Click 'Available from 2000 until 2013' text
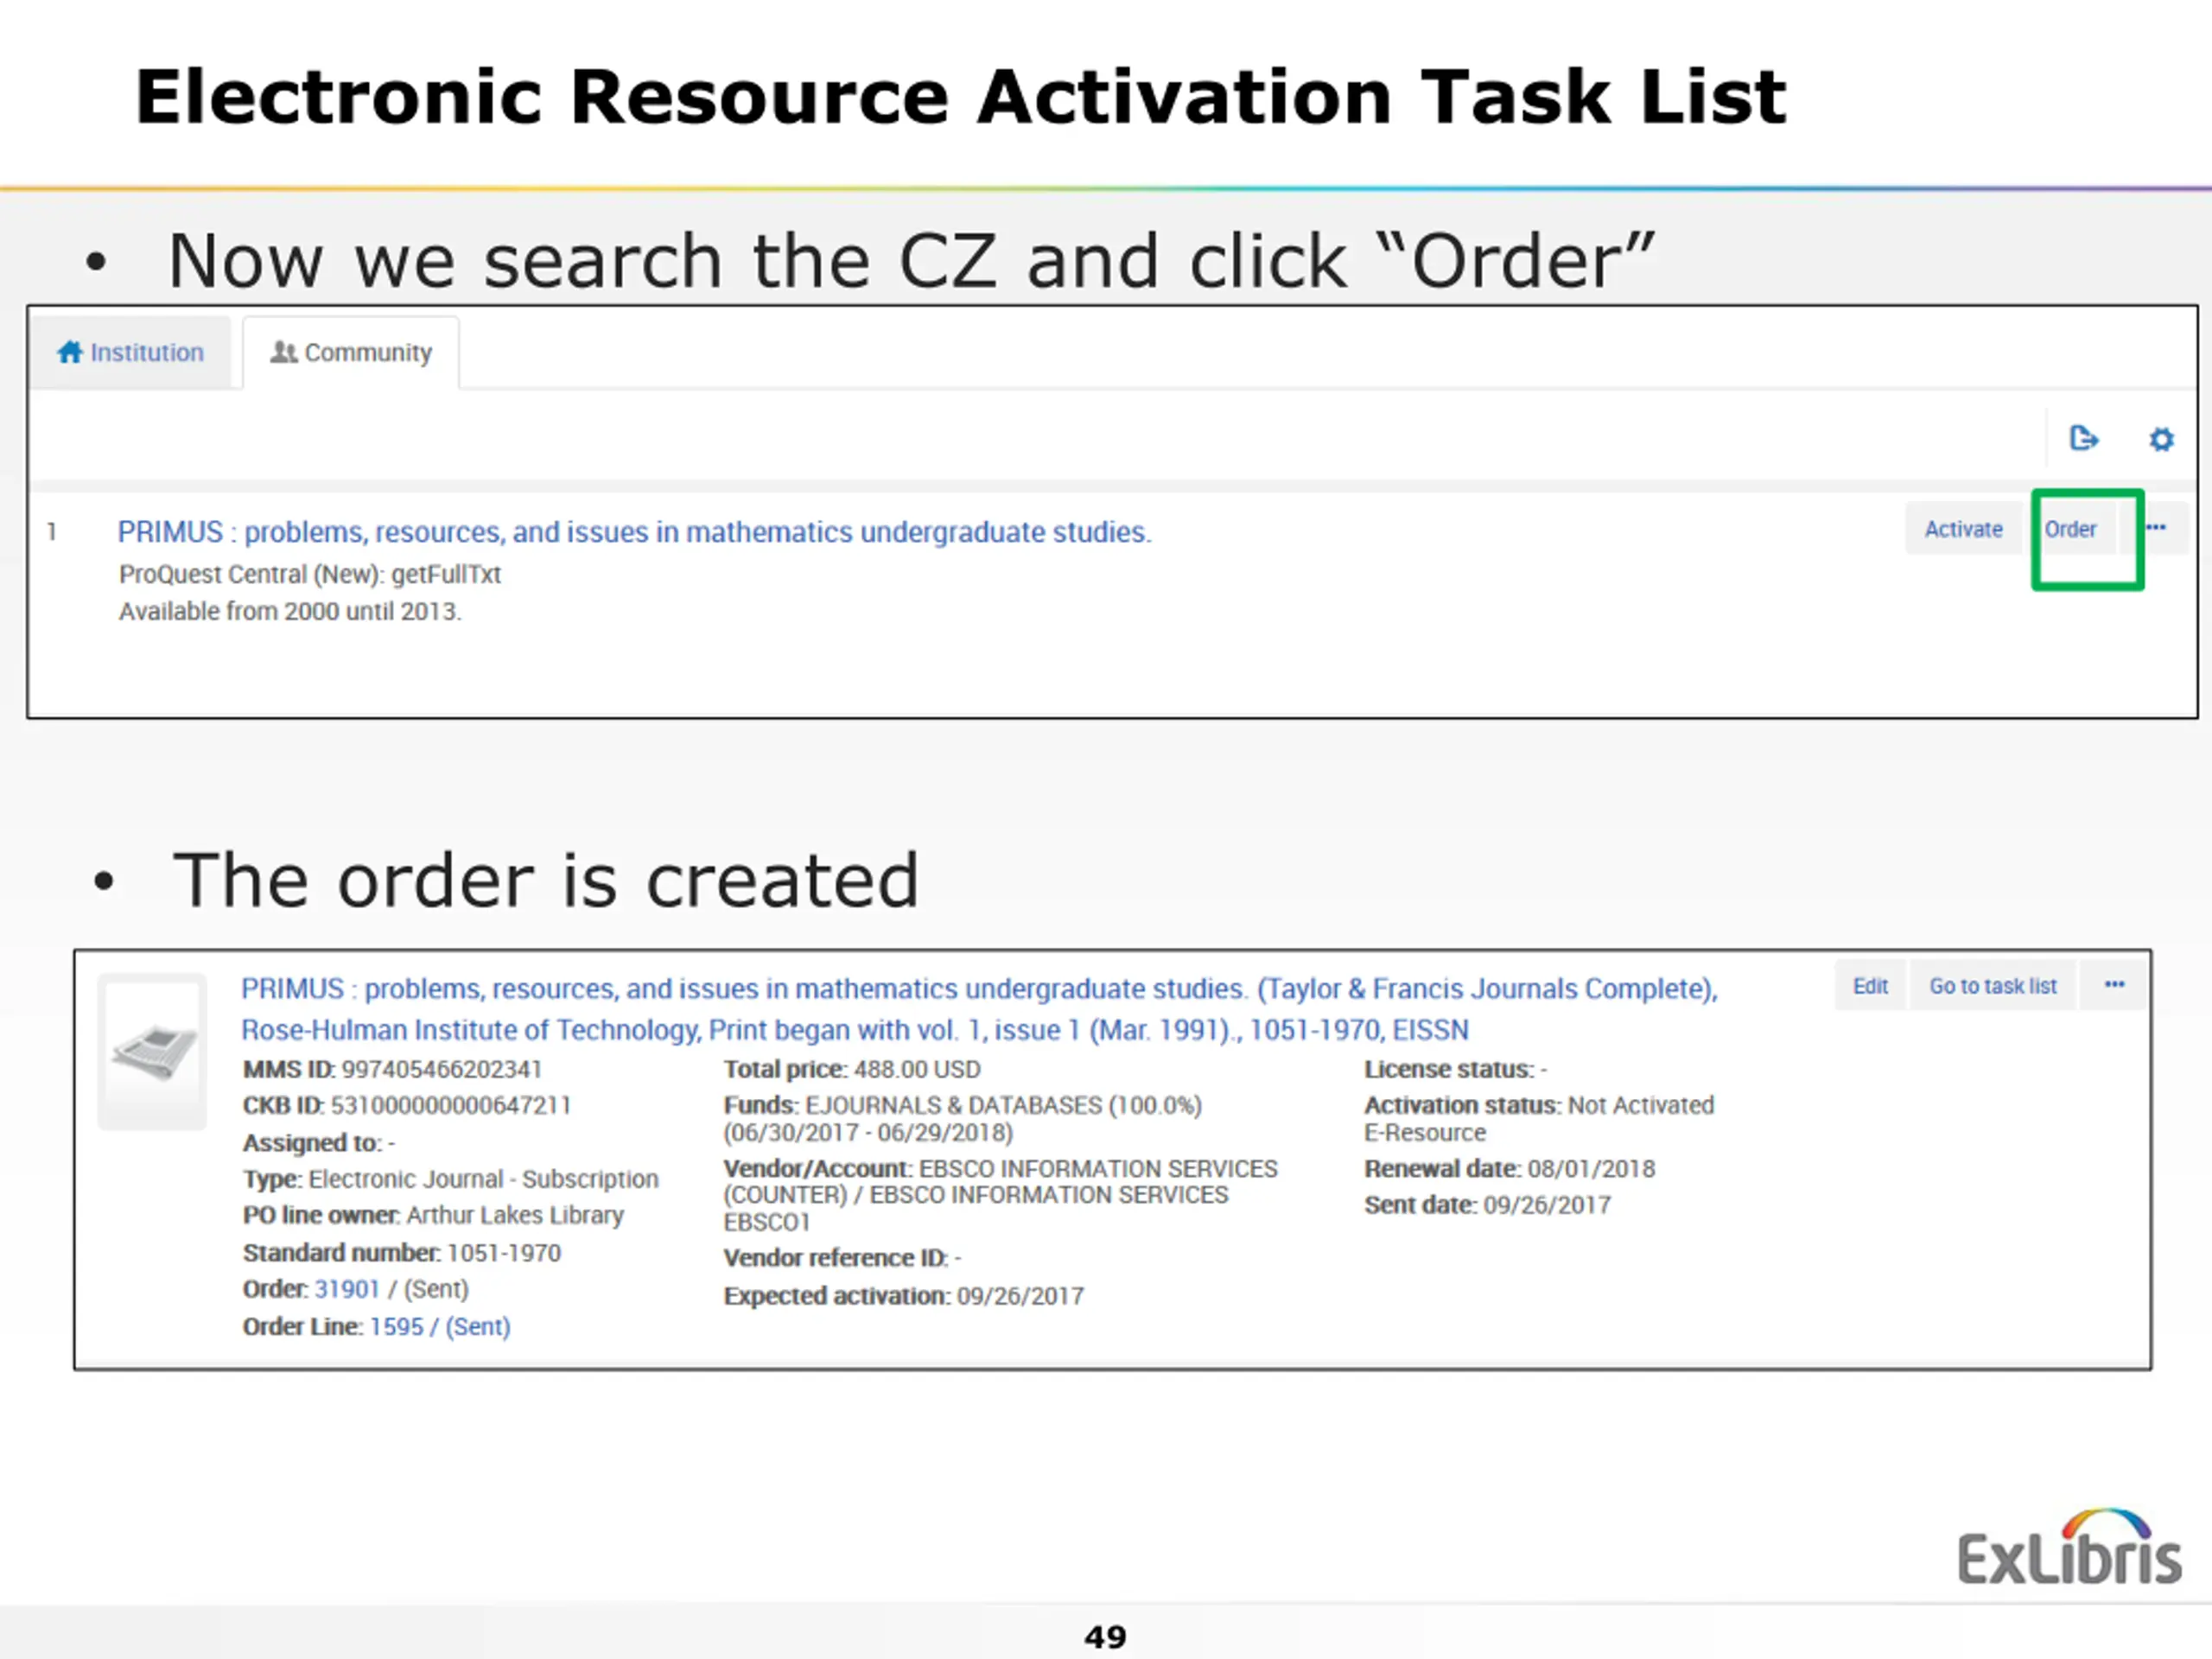This screenshot has width=2212, height=1659. click(x=290, y=611)
